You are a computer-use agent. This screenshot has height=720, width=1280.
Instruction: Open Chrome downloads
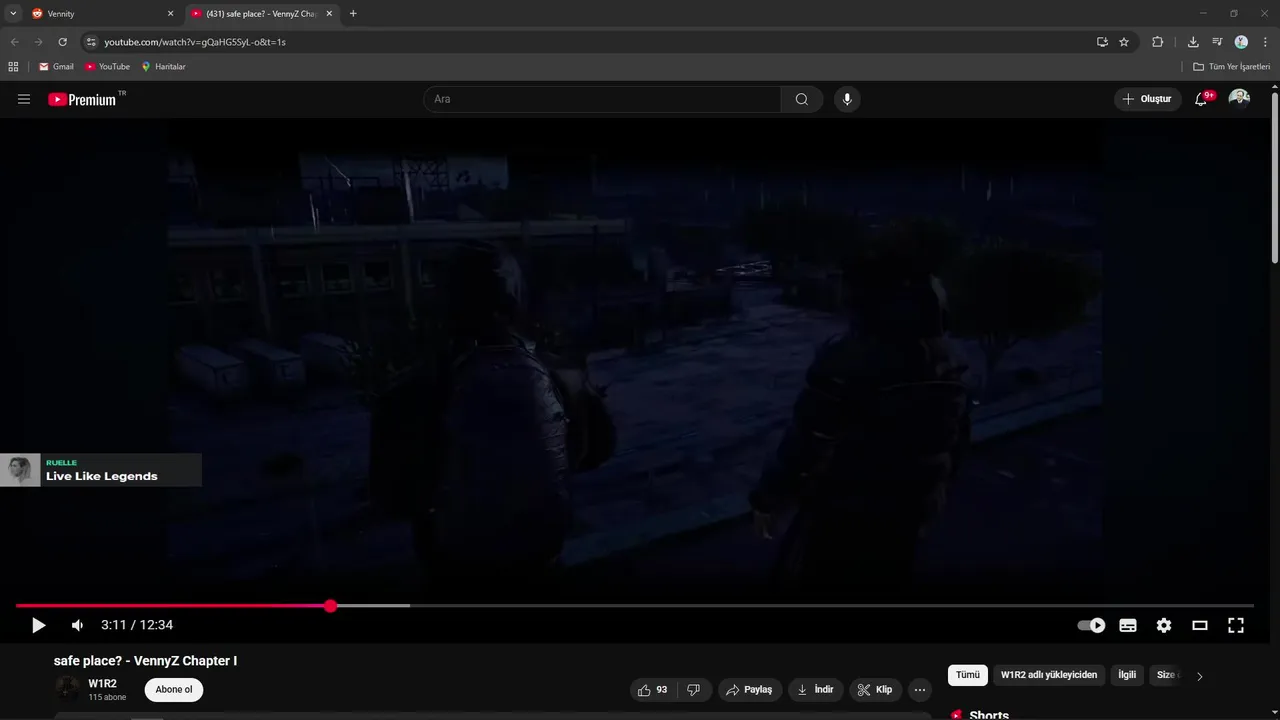[1193, 42]
